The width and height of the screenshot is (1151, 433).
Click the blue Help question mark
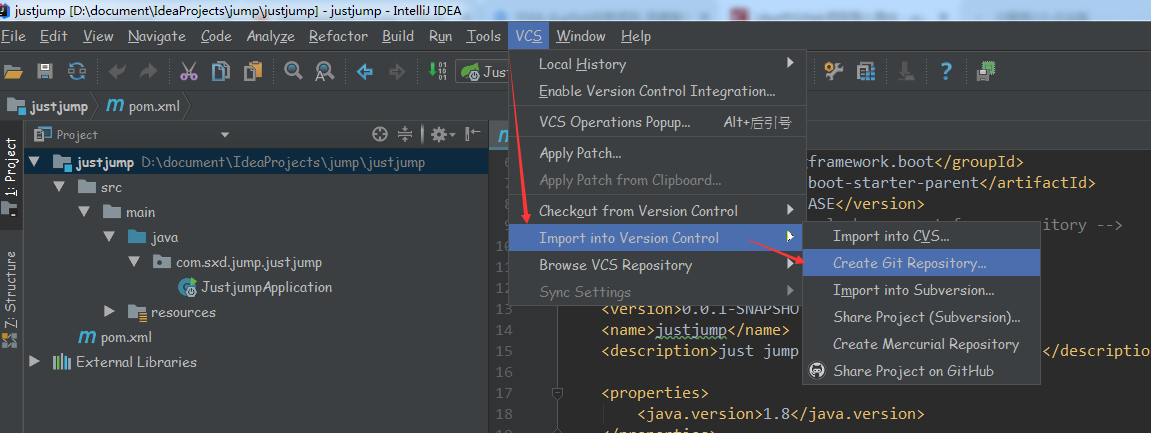pos(946,71)
